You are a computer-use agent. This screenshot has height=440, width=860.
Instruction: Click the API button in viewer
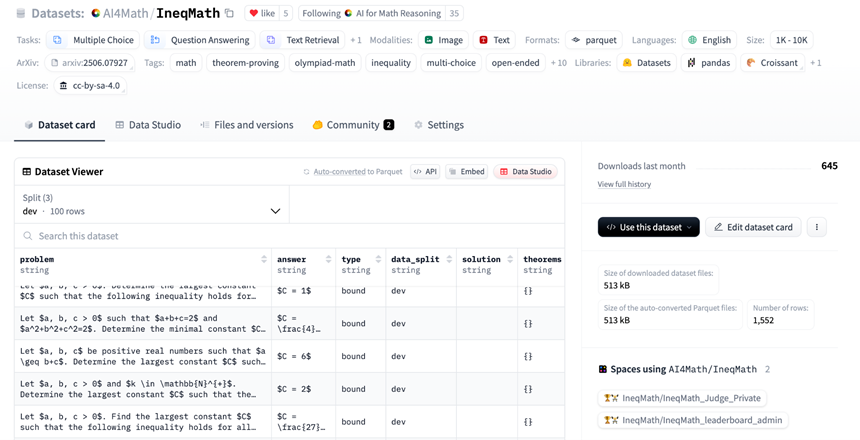tap(425, 172)
